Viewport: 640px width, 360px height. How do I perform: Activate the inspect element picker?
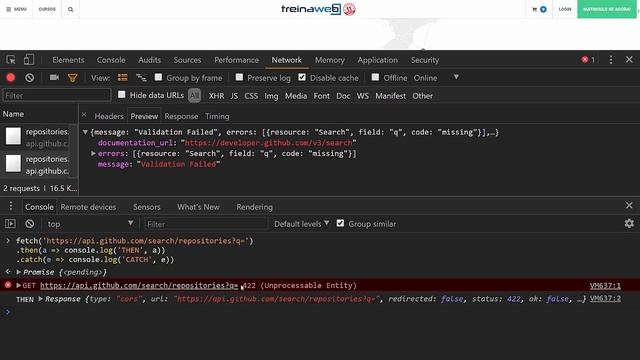click(11, 60)
